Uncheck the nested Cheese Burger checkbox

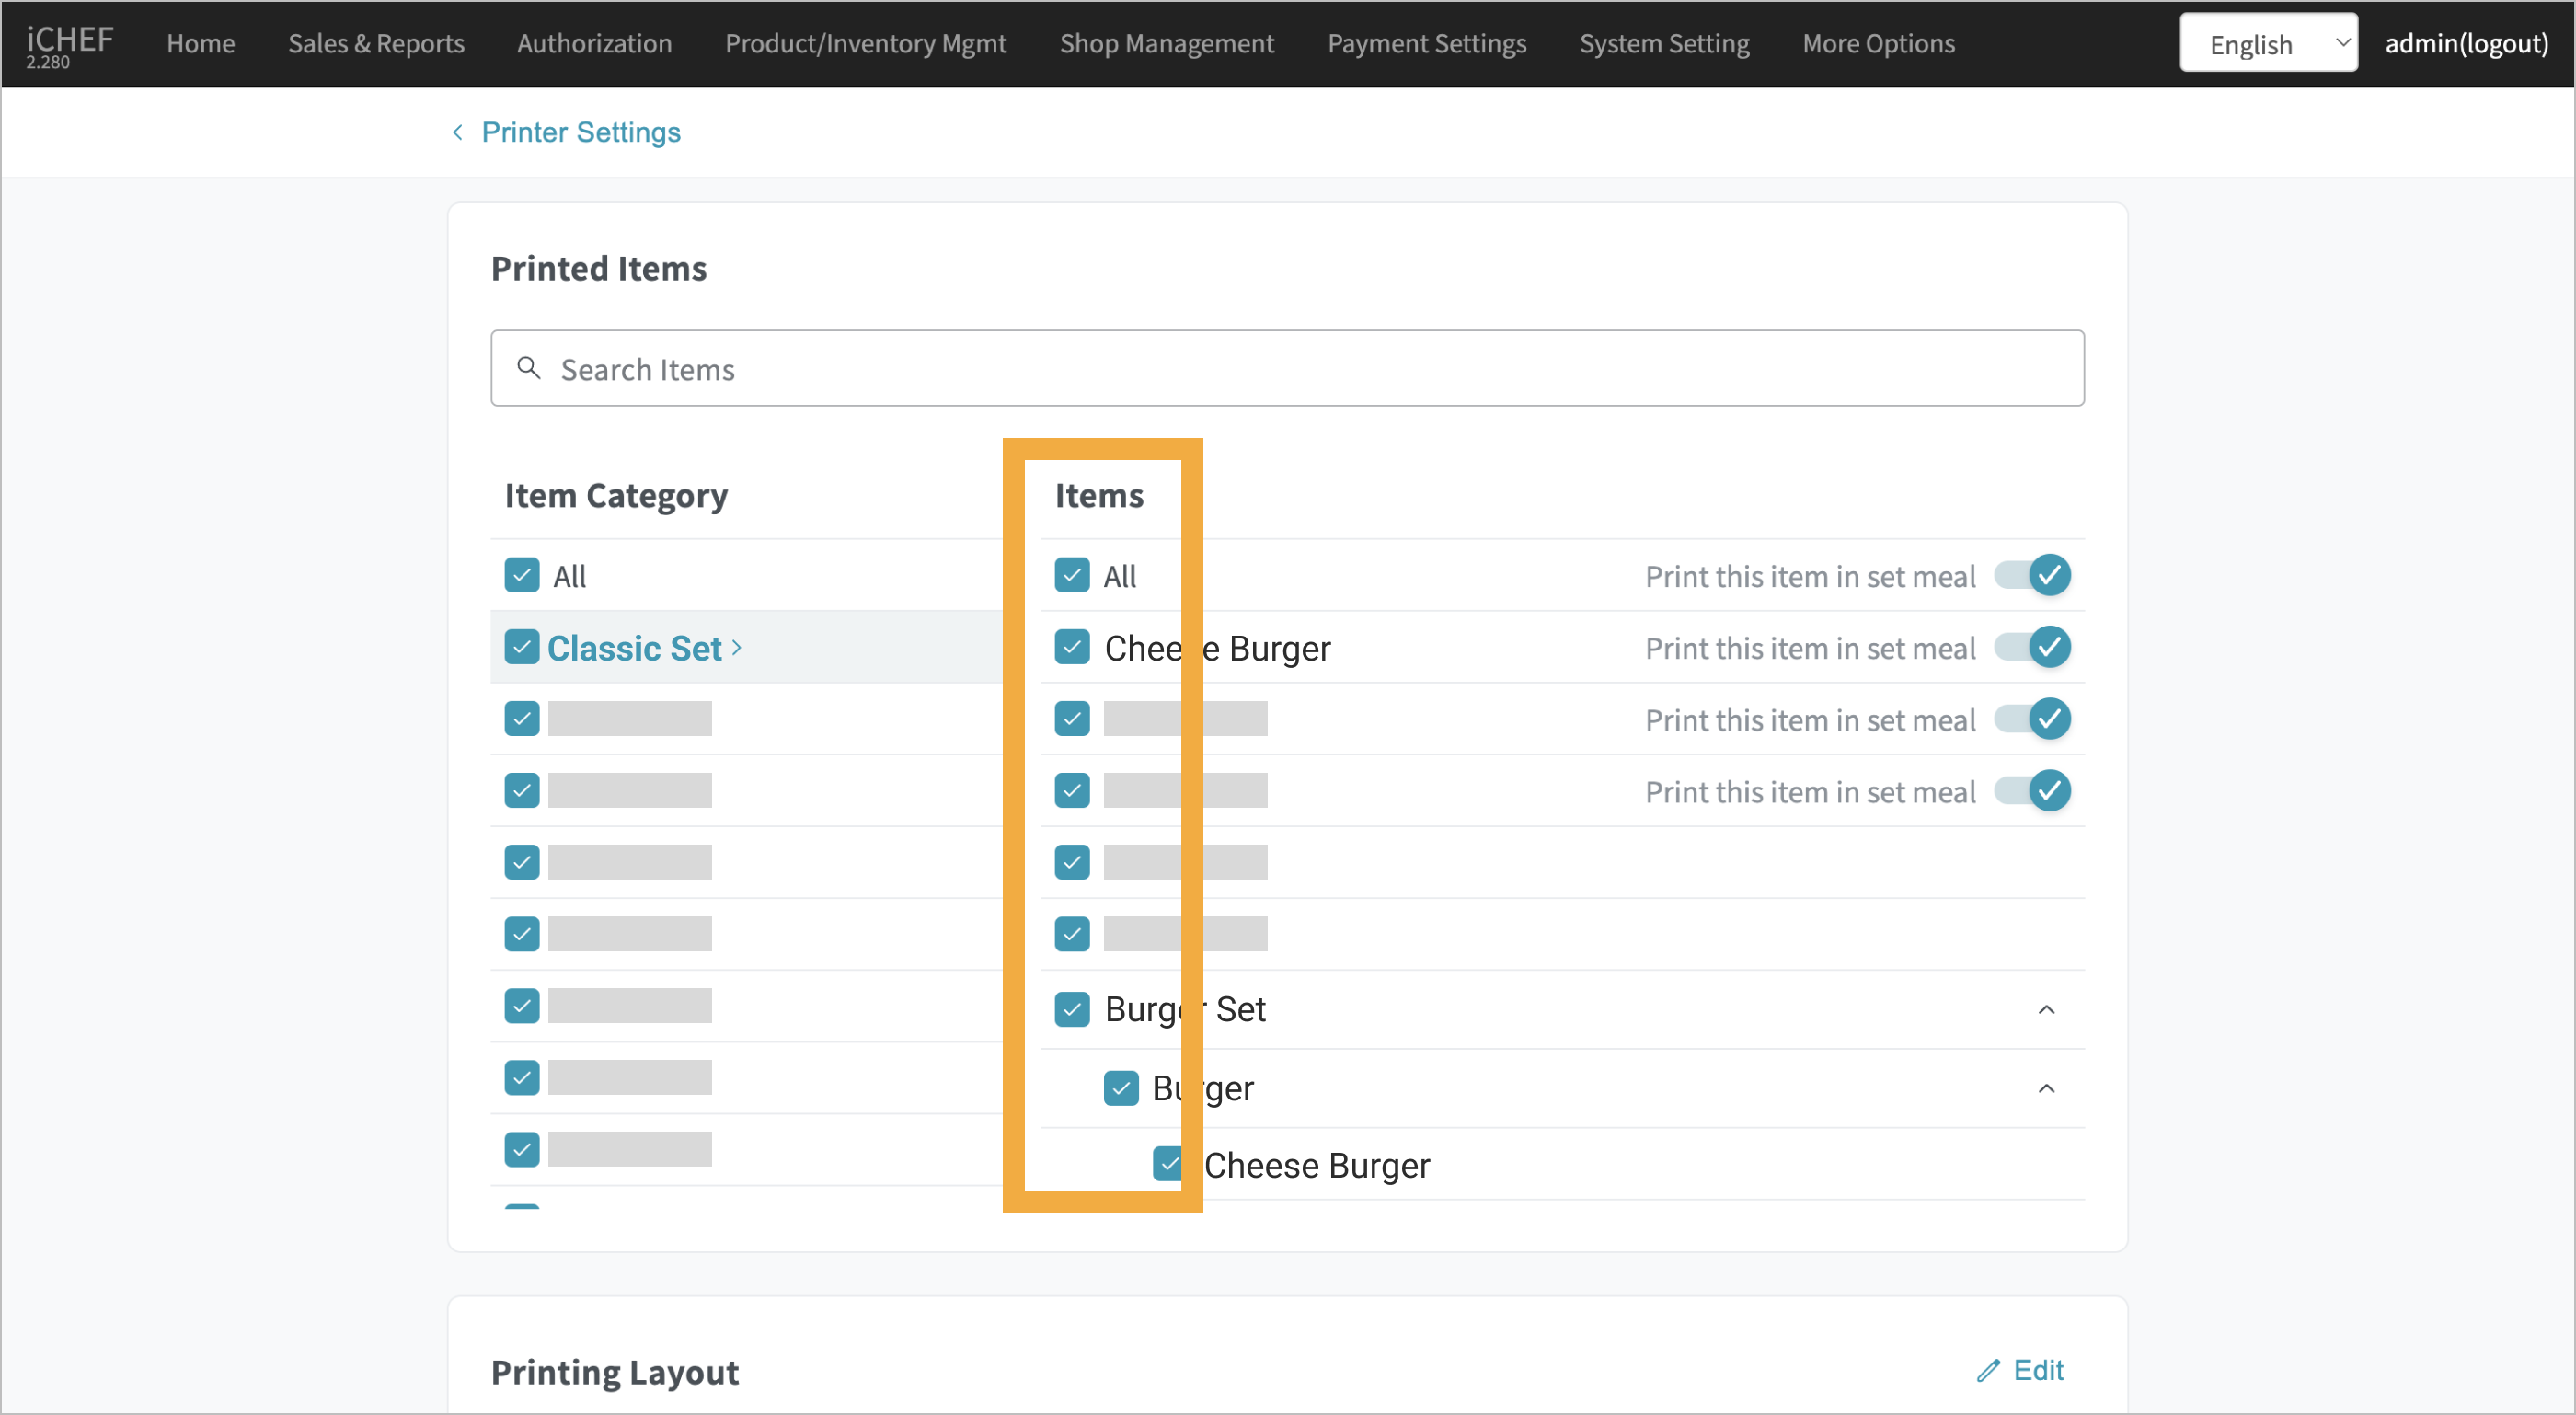tap(1168, 1164)
